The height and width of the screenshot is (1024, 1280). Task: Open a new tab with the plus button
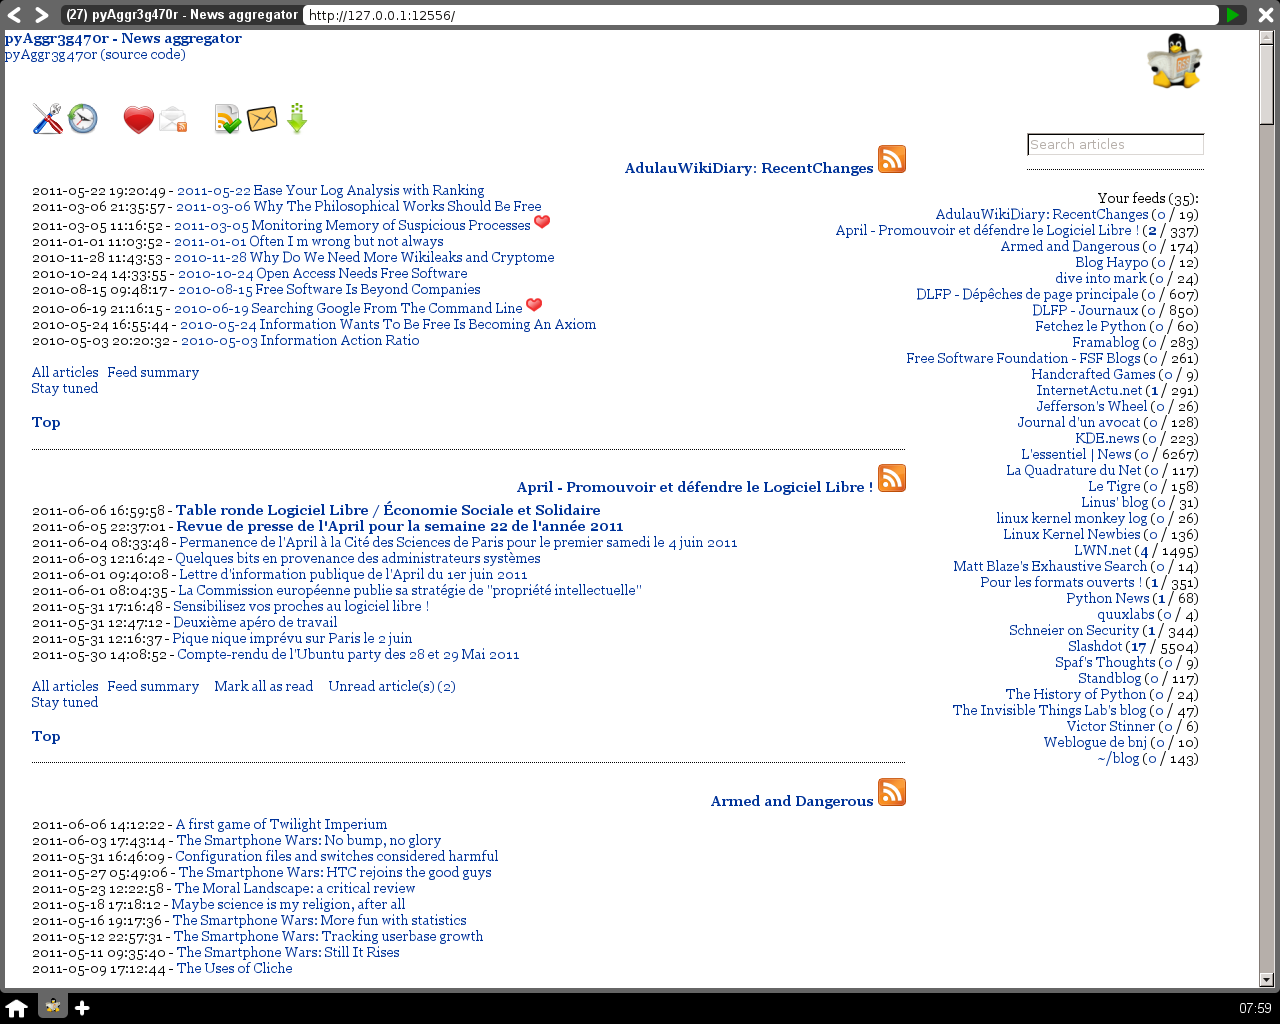(82, 1007)
